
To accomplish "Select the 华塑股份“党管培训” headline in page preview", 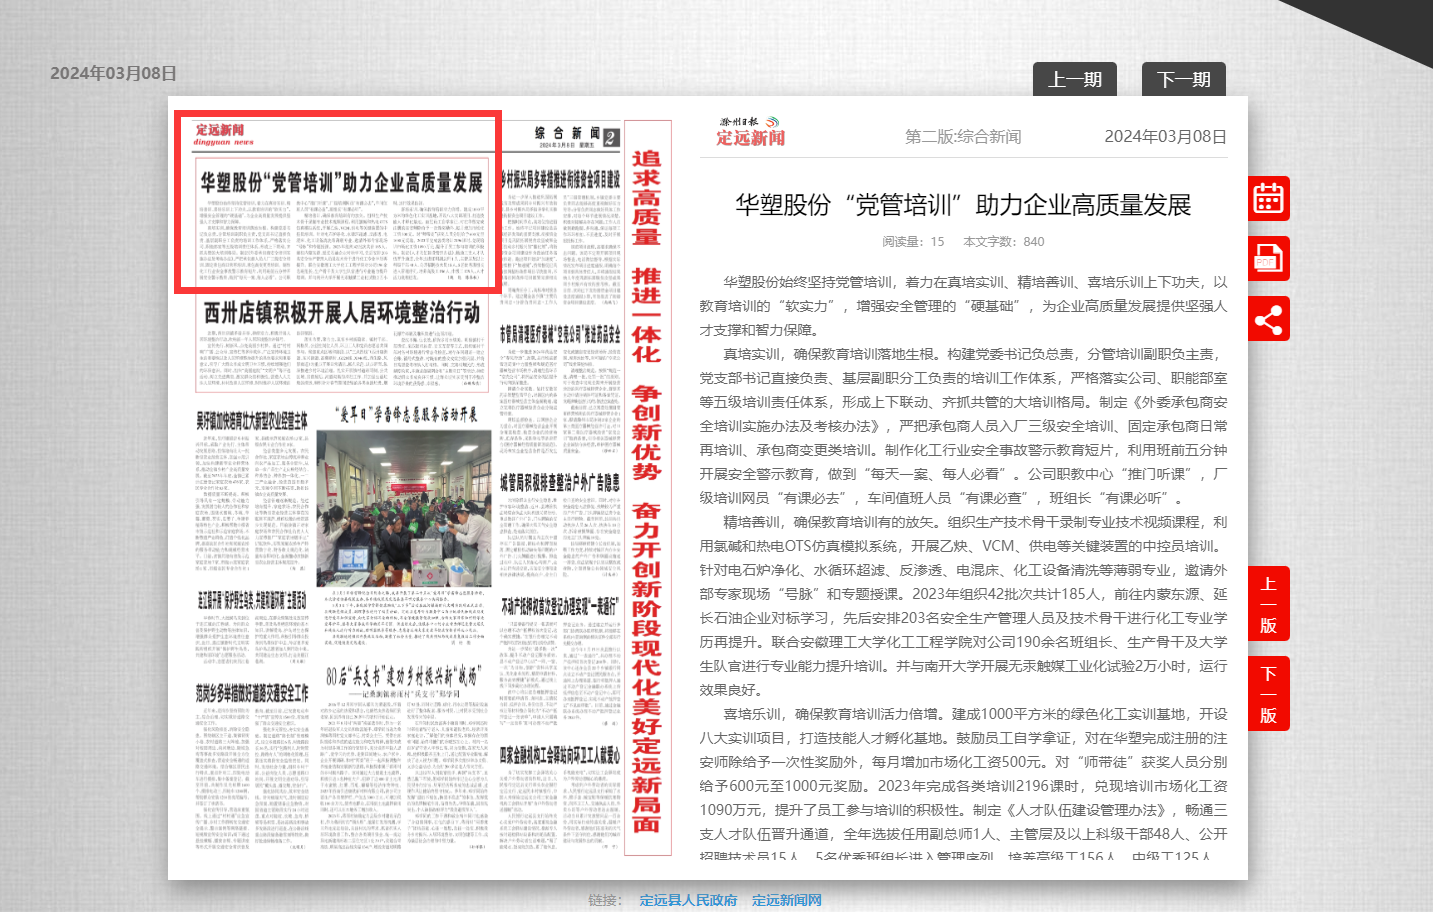I will tap(341, 182).
